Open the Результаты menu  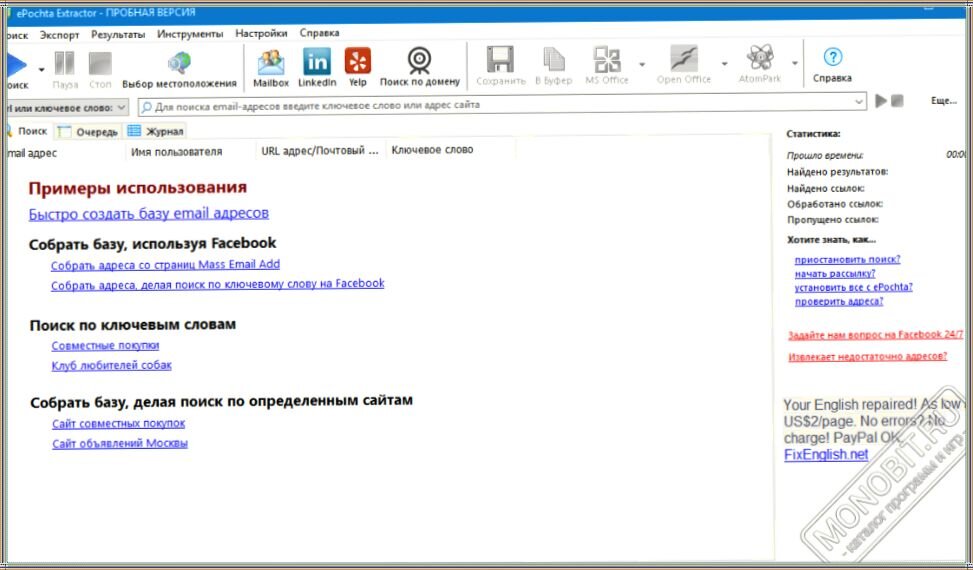(x=118, y=34)
